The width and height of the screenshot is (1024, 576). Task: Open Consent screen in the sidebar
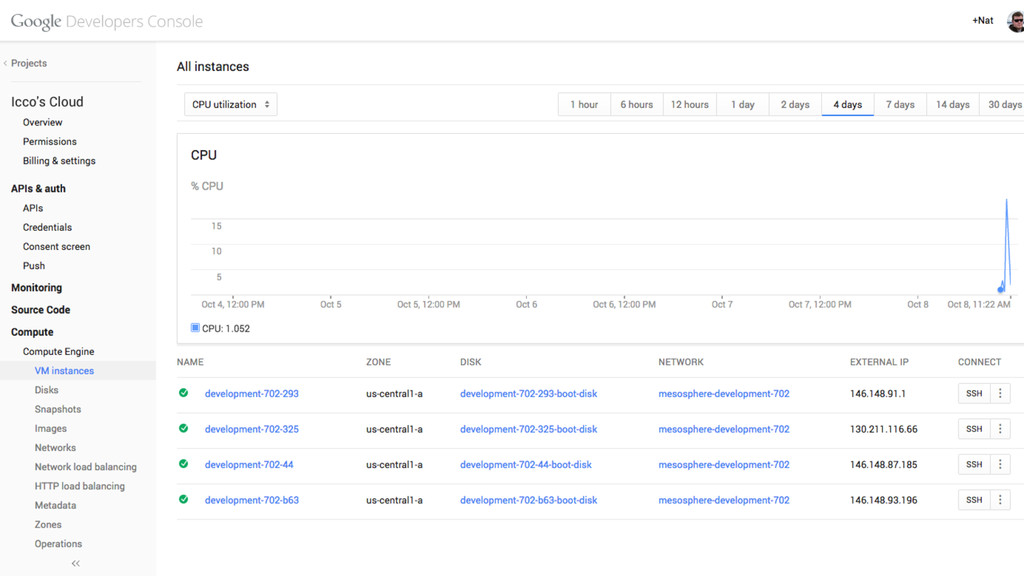(x=56, y=247)
